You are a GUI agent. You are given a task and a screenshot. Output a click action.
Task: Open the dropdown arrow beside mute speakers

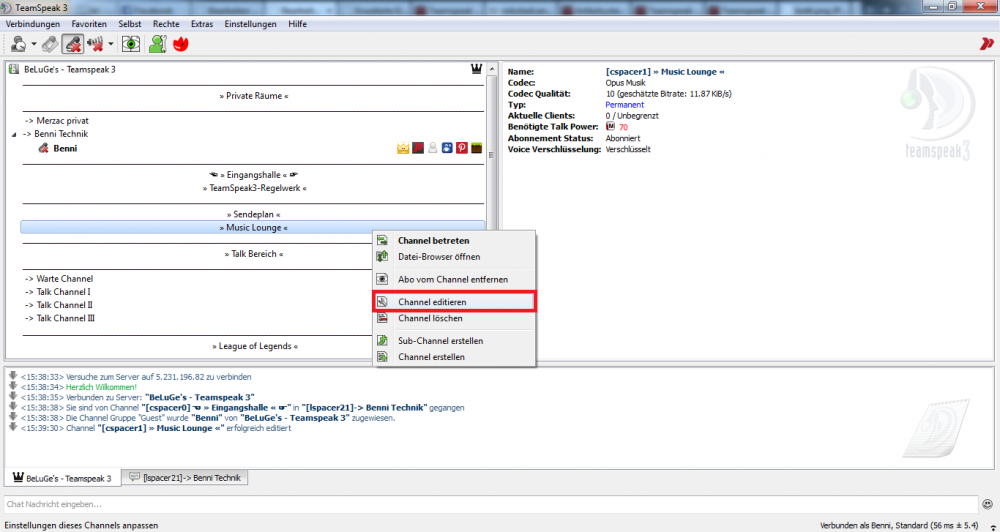pyautogui.click(x=111, y=44)
